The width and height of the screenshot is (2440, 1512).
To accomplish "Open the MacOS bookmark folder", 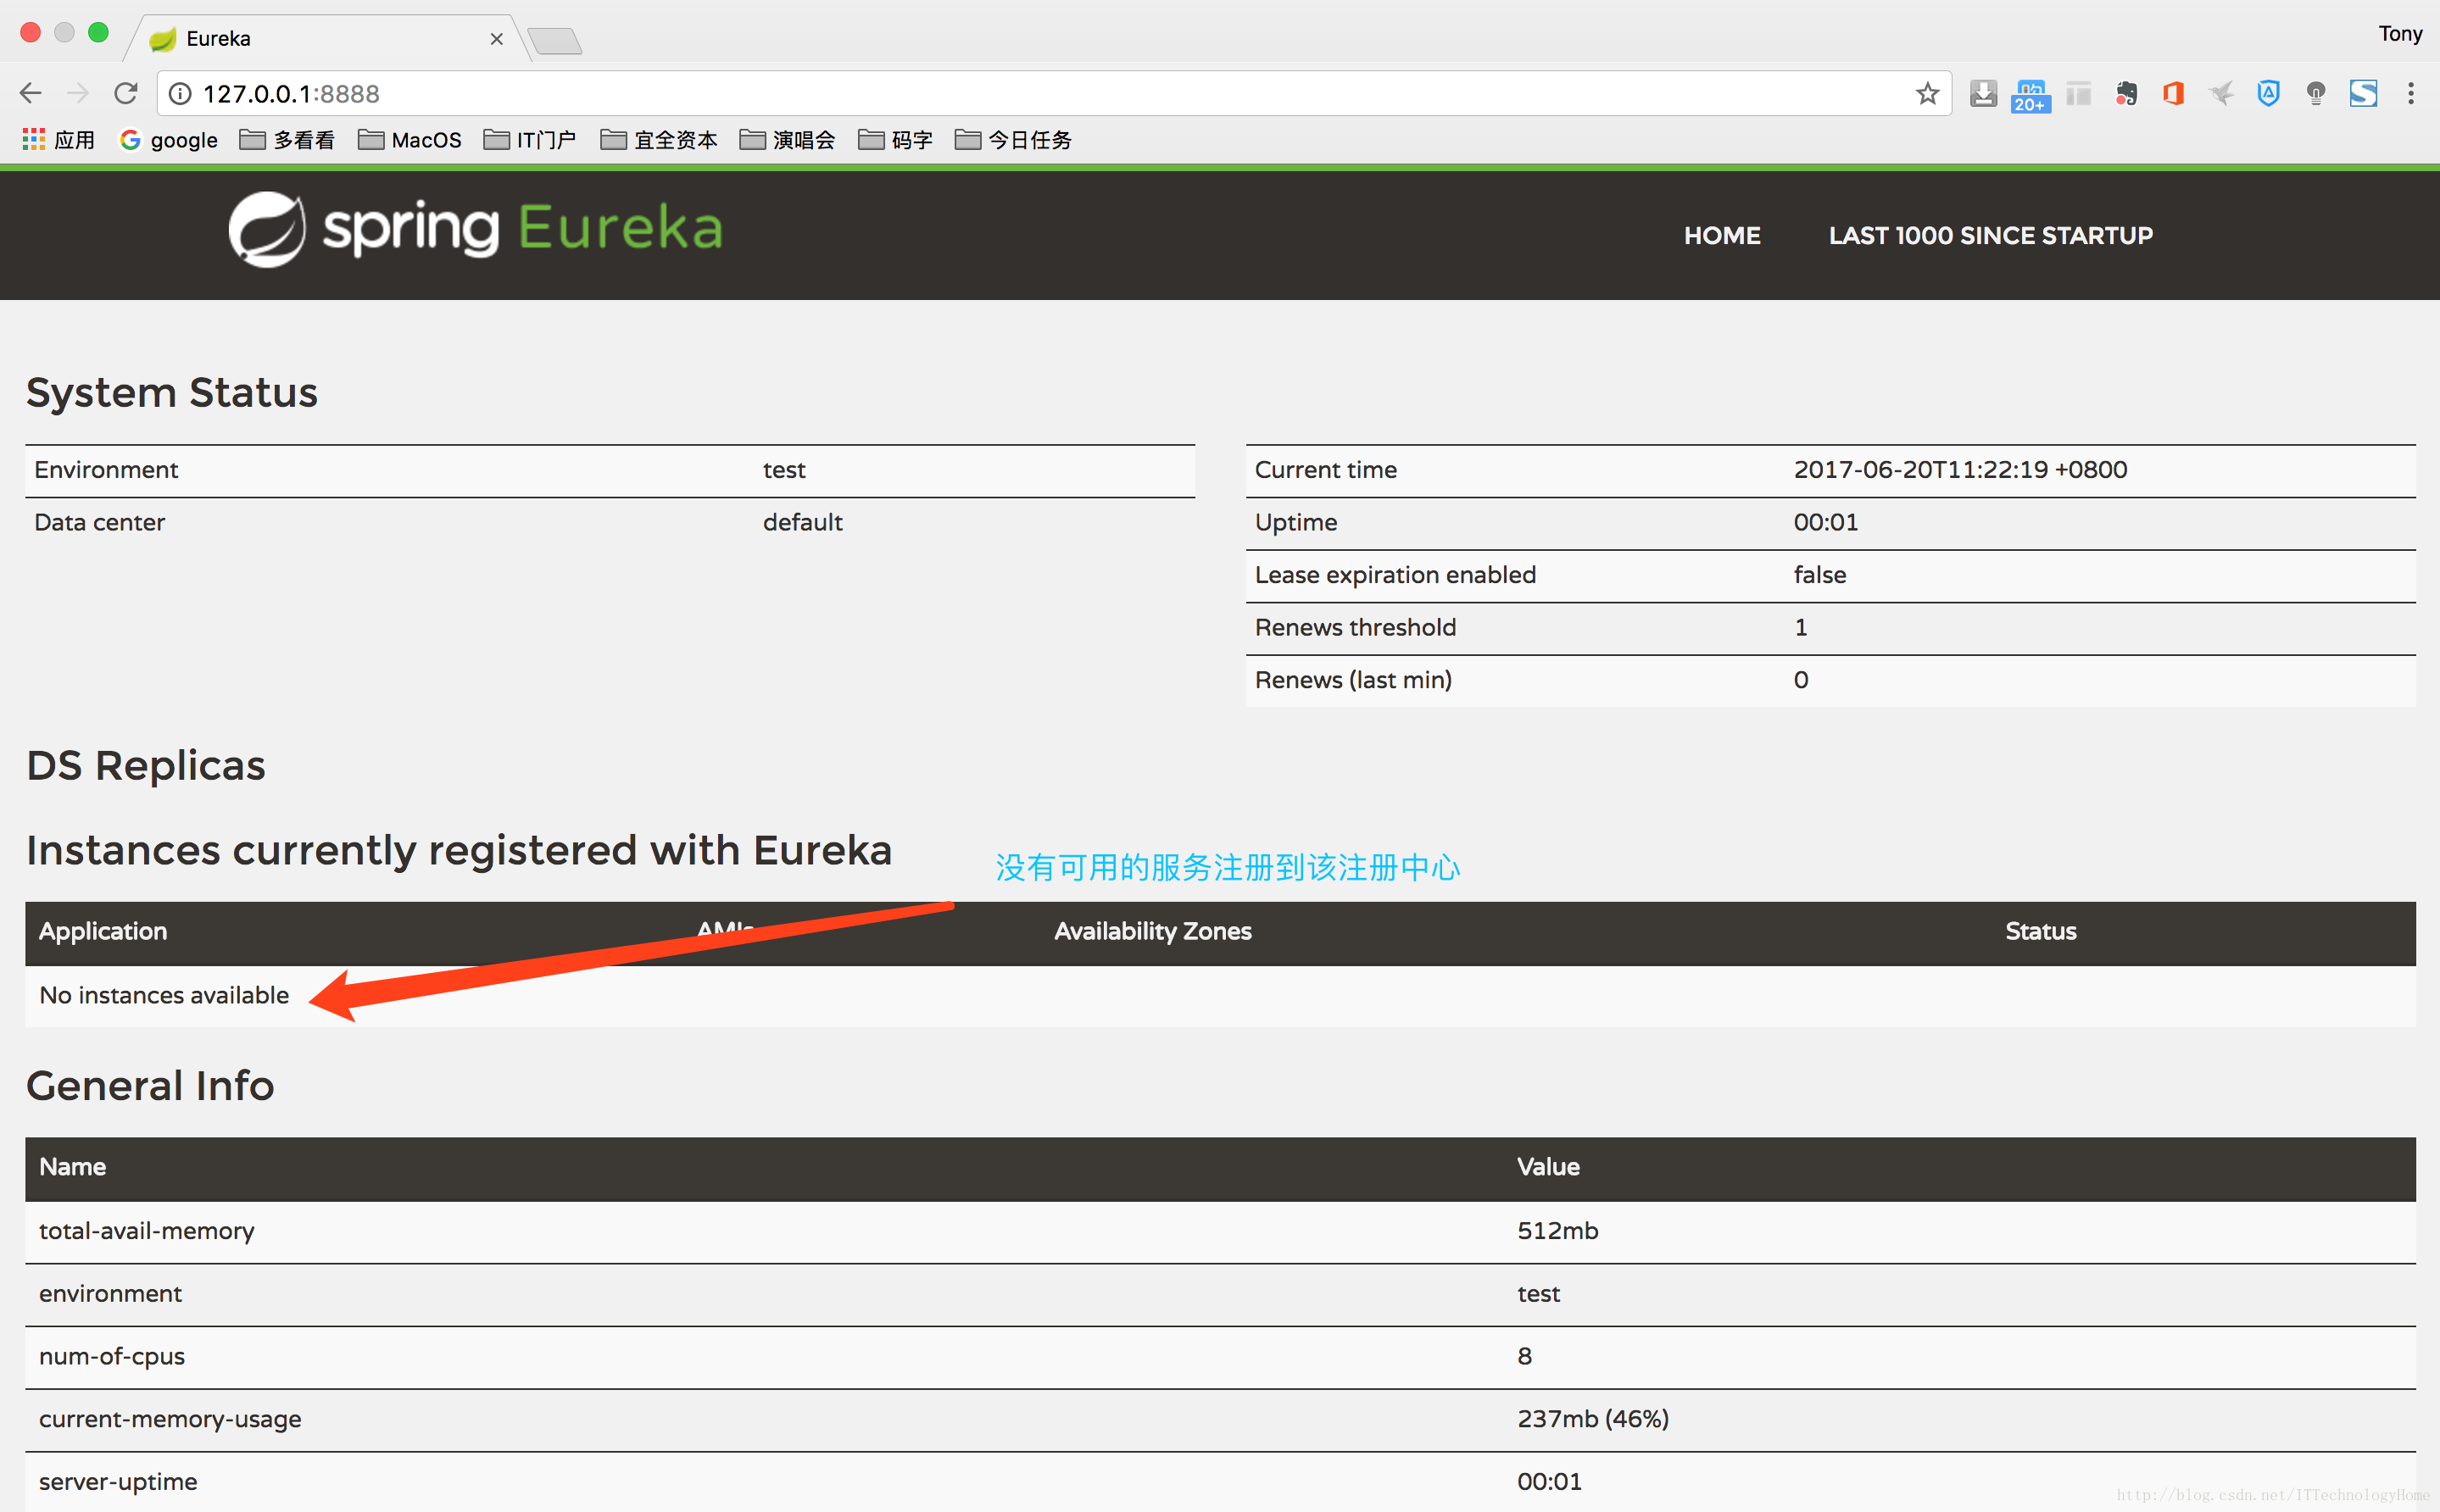I will [x=409, y=139].
